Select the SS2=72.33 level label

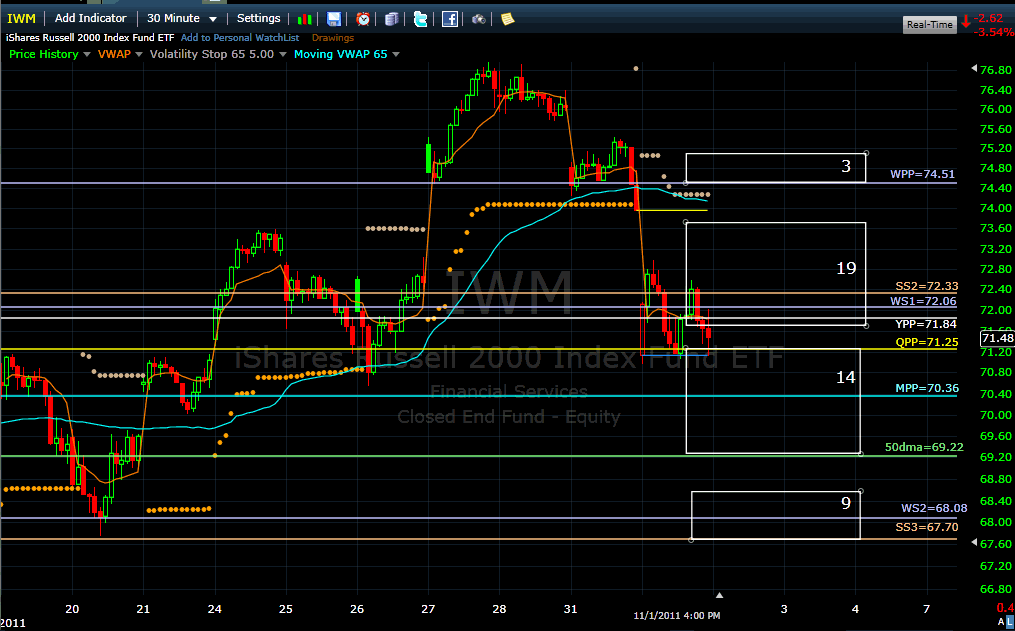(x=927, y=286)
